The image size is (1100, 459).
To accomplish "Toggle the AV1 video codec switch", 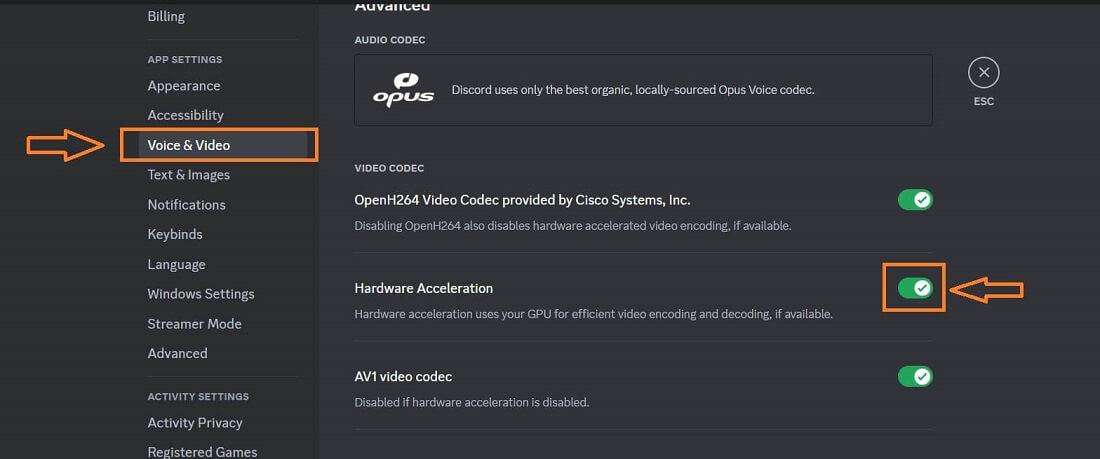I will click(x=915, y=377).
